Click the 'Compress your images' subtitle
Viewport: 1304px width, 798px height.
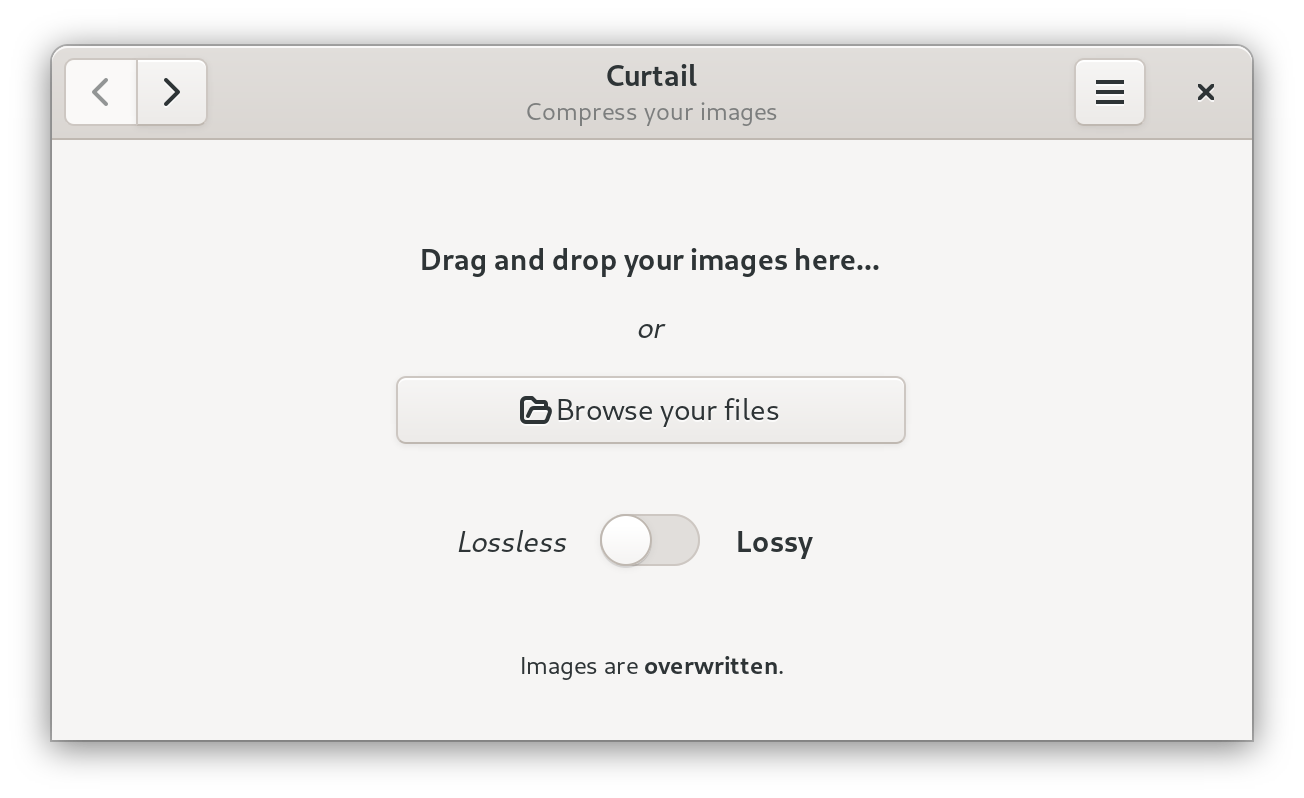click(x=652, y=112)
